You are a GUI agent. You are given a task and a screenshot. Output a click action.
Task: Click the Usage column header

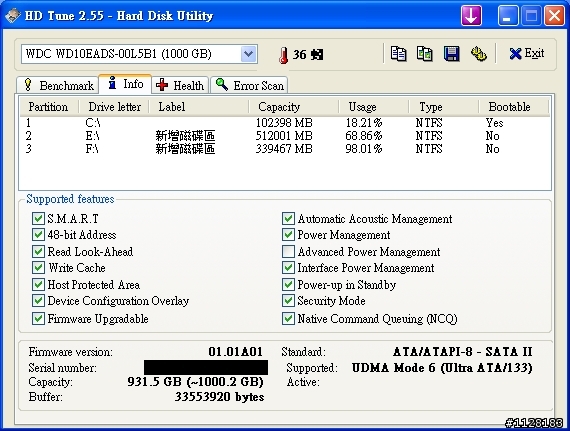(374, 107)
